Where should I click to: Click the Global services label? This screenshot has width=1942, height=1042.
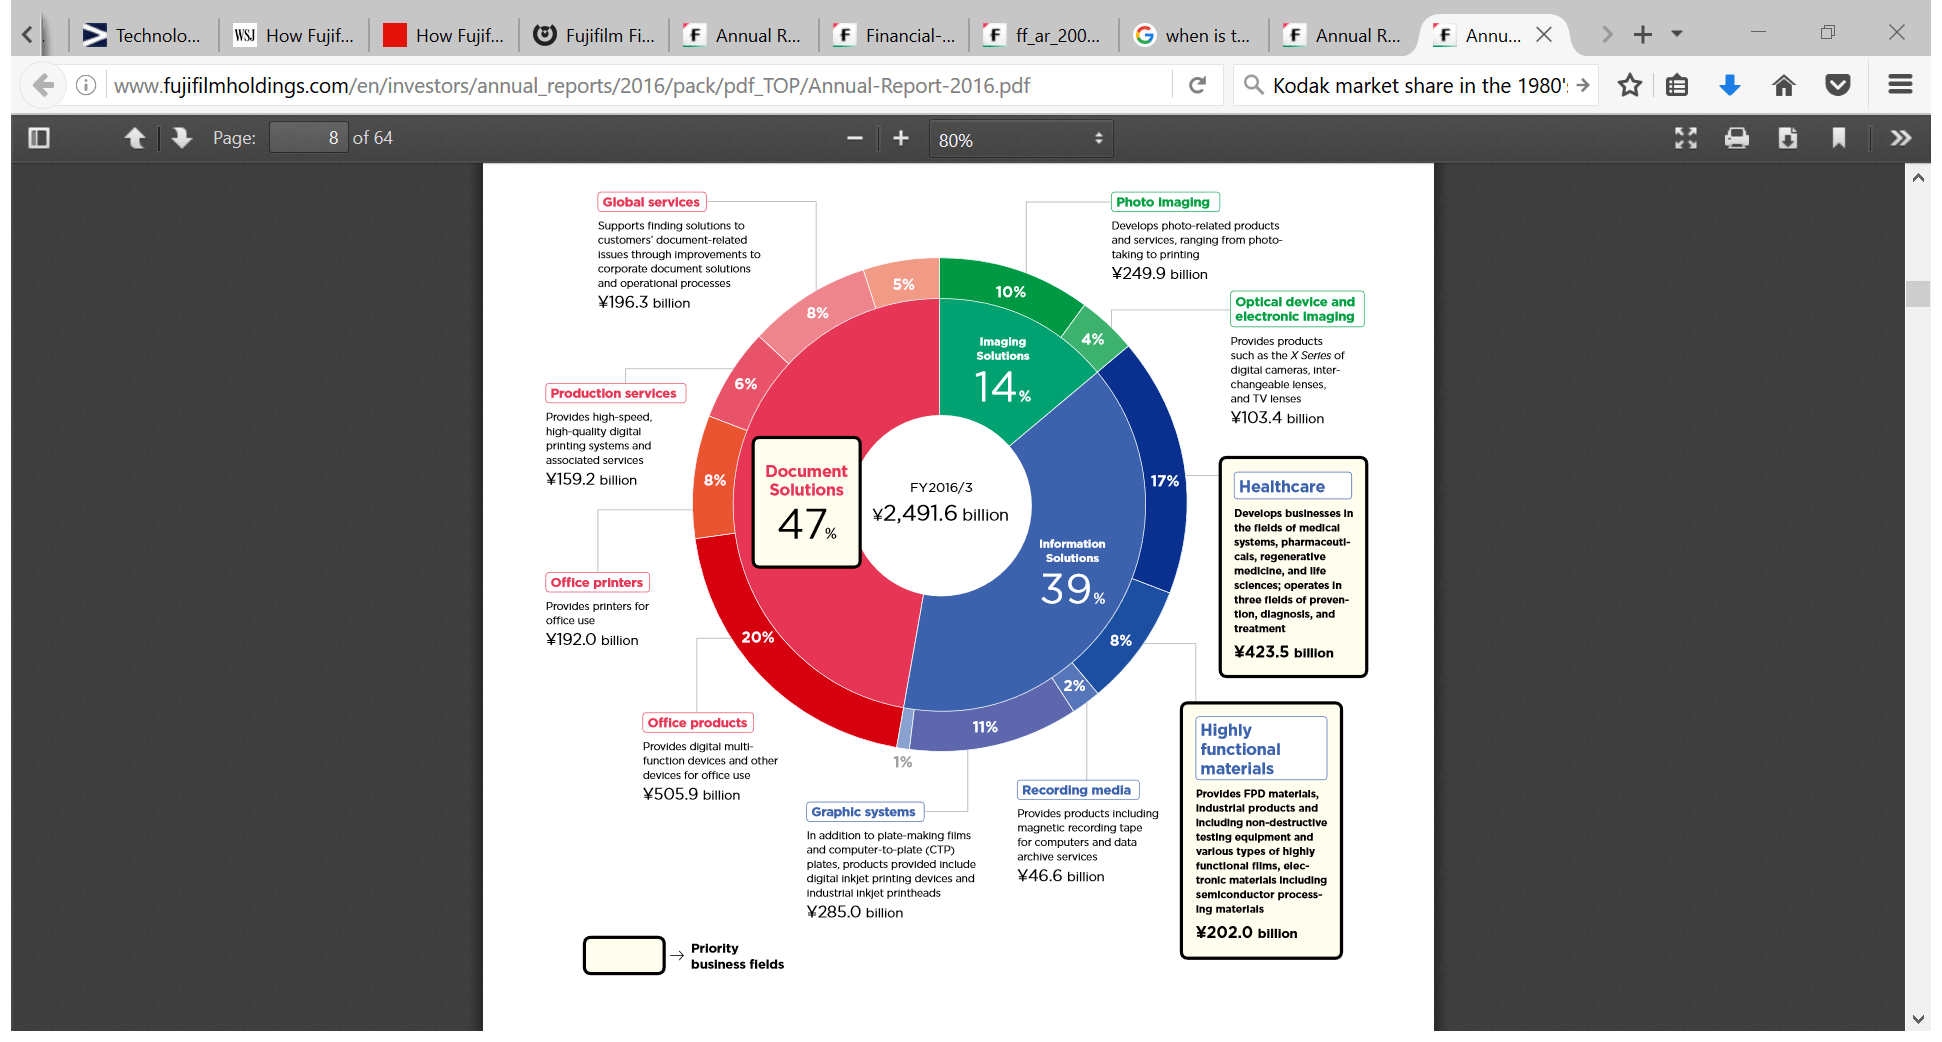[651, 202]
